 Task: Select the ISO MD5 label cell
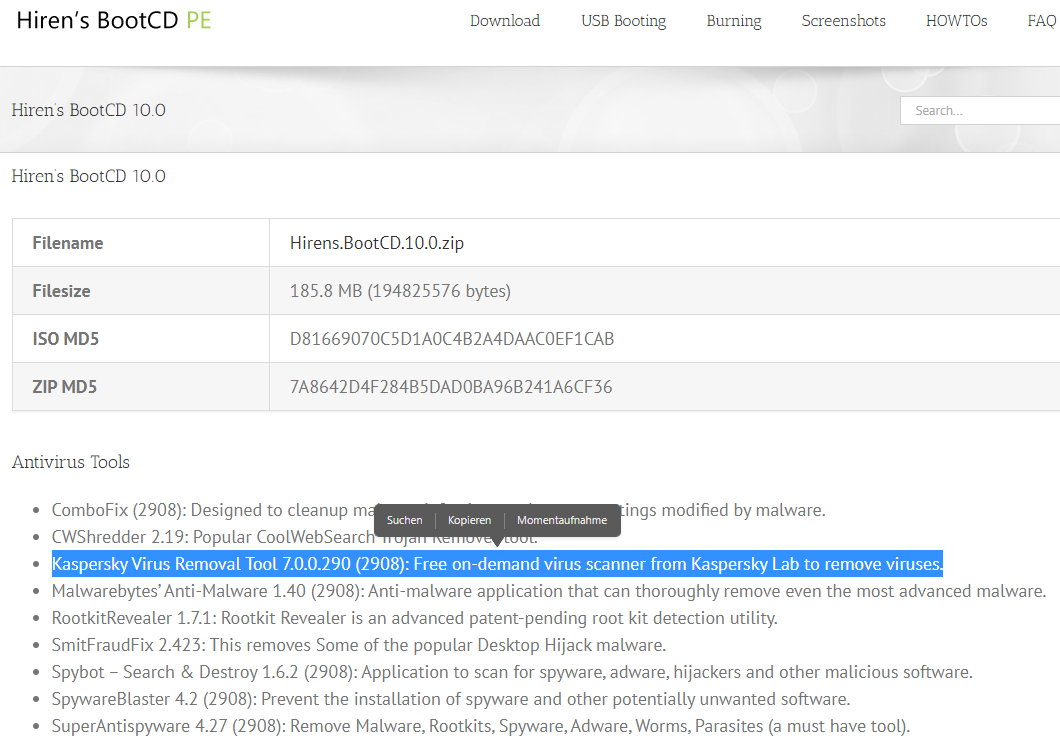point(141,339)
